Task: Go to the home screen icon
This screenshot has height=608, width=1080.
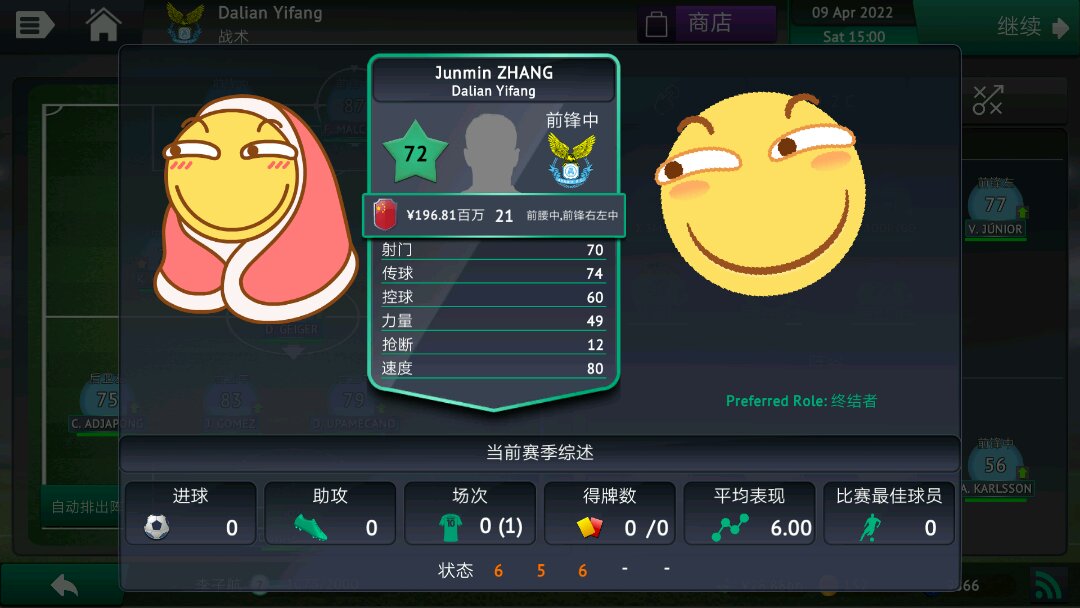Action: (x=103, y=24)
